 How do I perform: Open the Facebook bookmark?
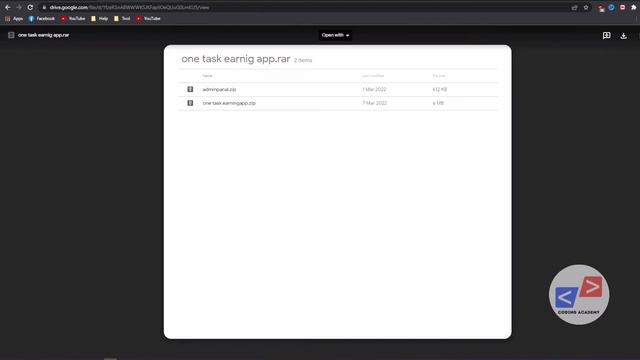click(x=42, y=18)
